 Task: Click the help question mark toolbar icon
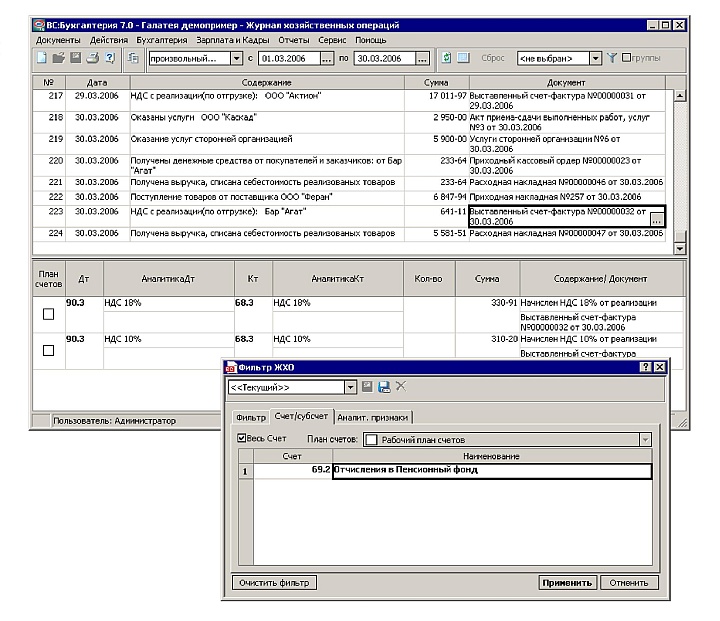point(109,59)
